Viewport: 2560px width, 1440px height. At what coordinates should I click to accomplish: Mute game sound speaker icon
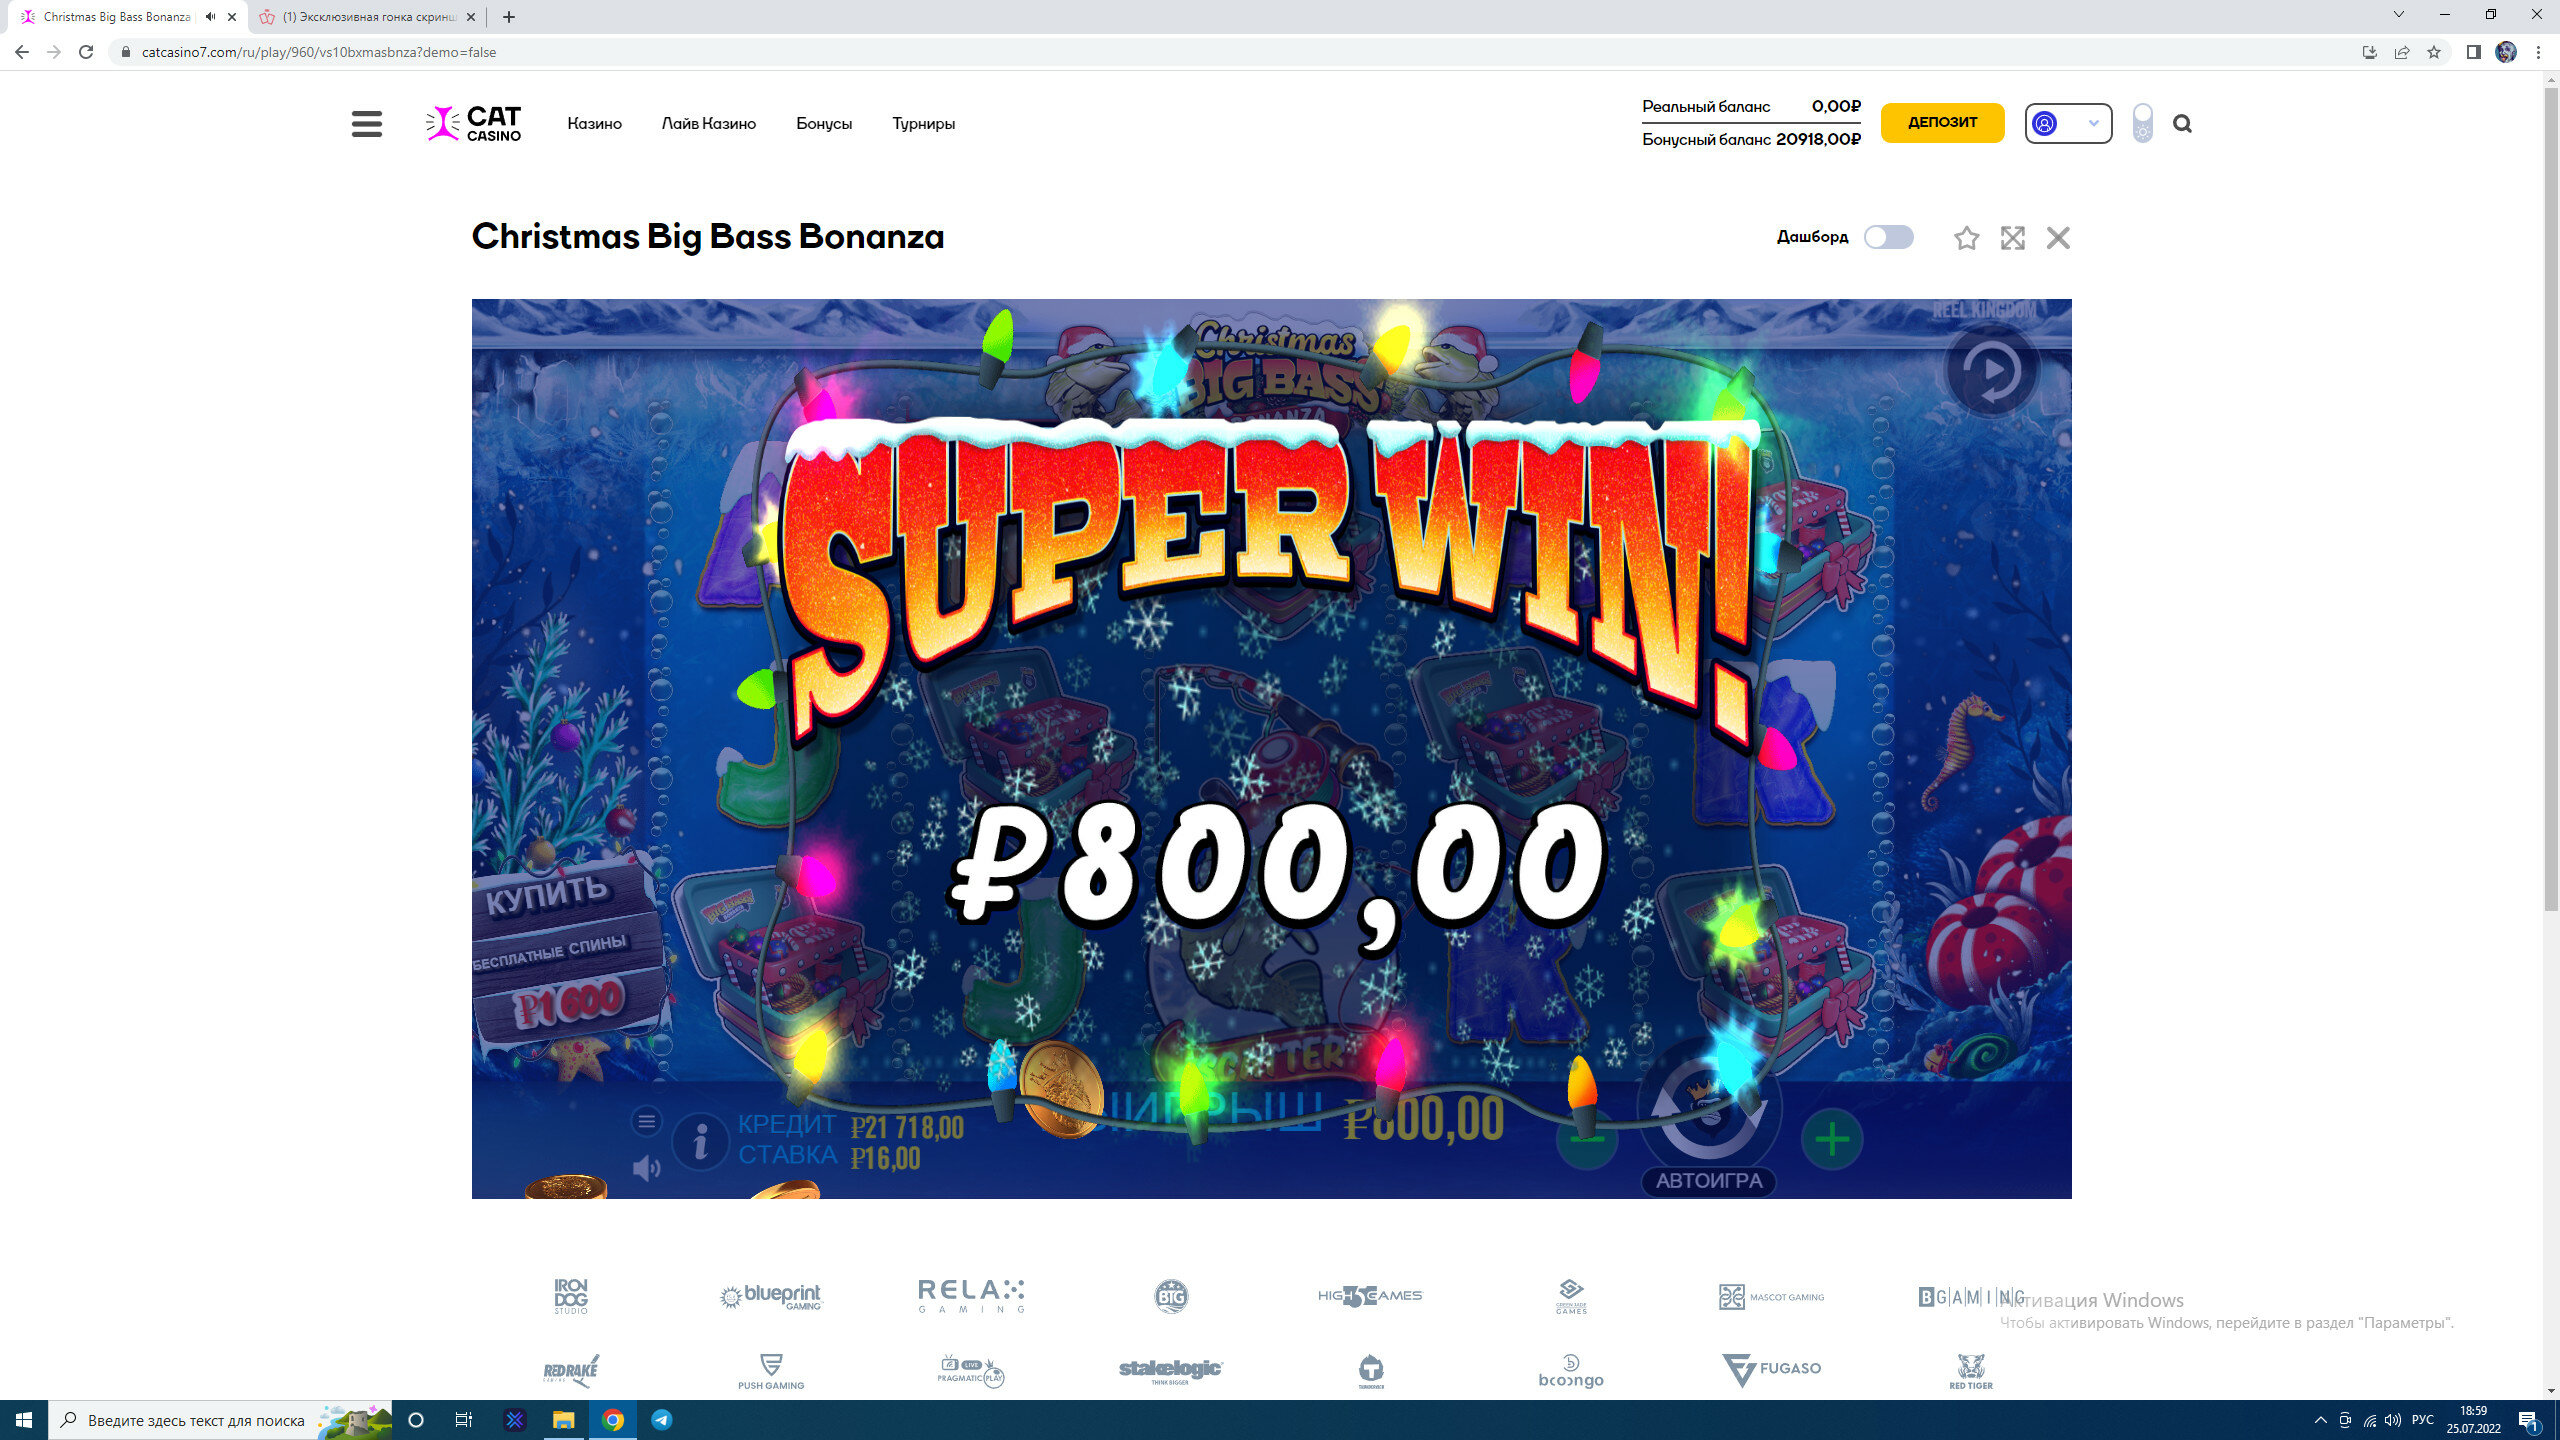point(647,1168)
